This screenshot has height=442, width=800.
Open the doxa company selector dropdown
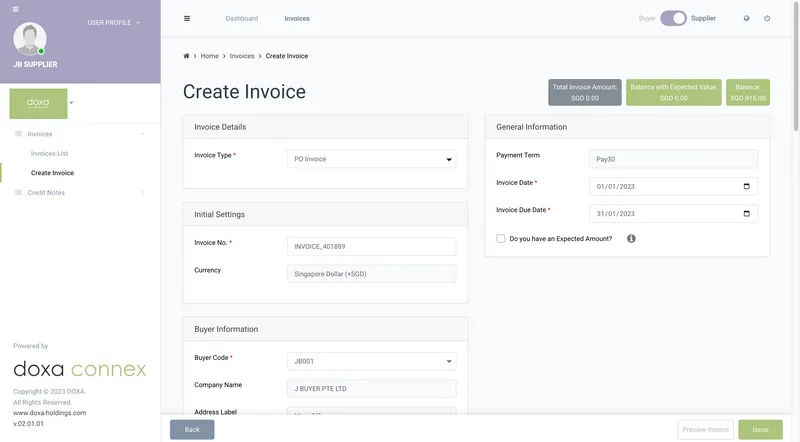pyautogui.click(x=71, y=102)
